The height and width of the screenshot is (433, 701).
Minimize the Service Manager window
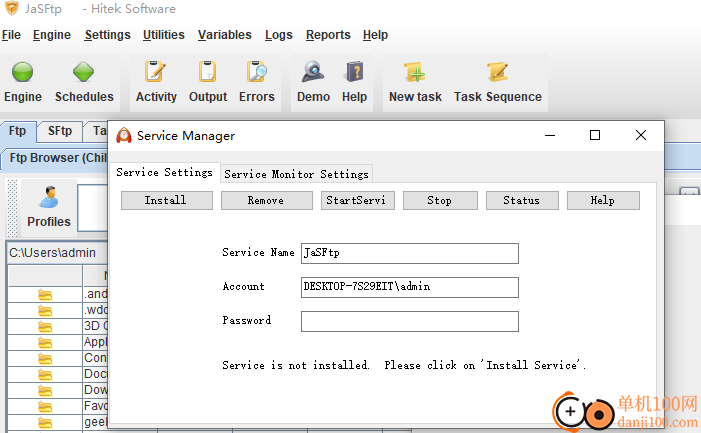(x=550, y=135)
